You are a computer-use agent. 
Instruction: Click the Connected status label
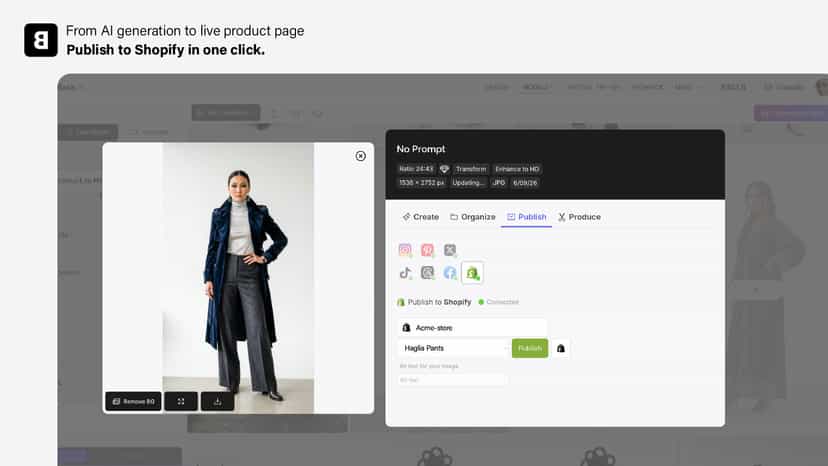pos(502,302)
